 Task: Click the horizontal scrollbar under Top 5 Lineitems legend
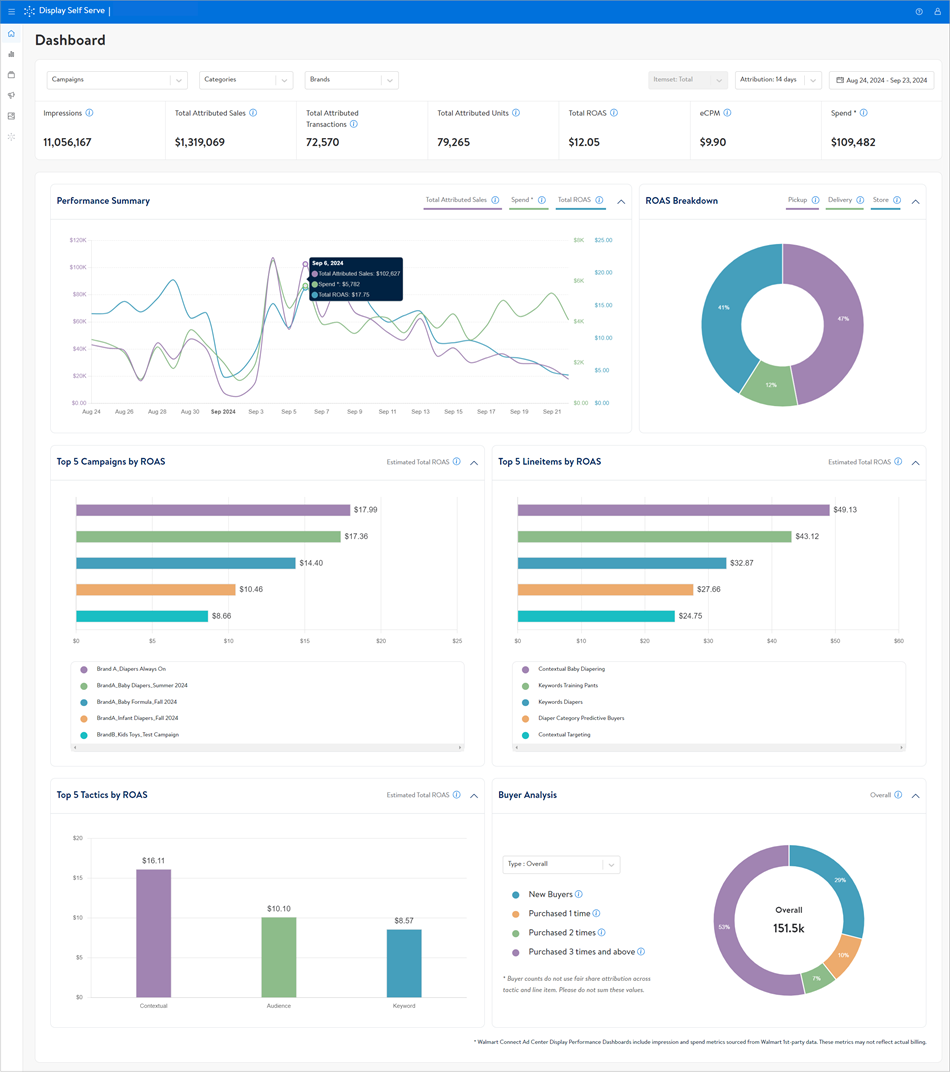tap(710, 748)
